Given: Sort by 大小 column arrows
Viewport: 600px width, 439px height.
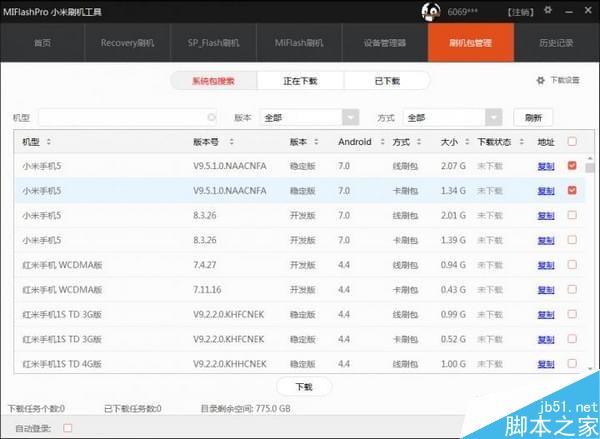Looking at the screenshot, I should coord(467,142).
